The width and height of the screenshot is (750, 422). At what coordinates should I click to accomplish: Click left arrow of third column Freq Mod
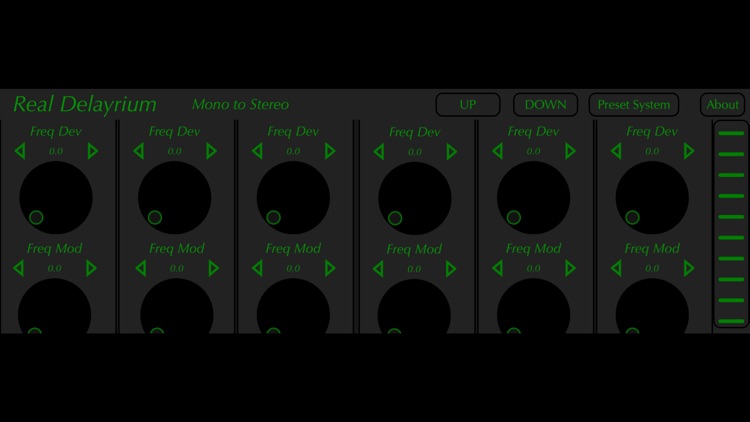pyautogui.click(x=257, y=268)
